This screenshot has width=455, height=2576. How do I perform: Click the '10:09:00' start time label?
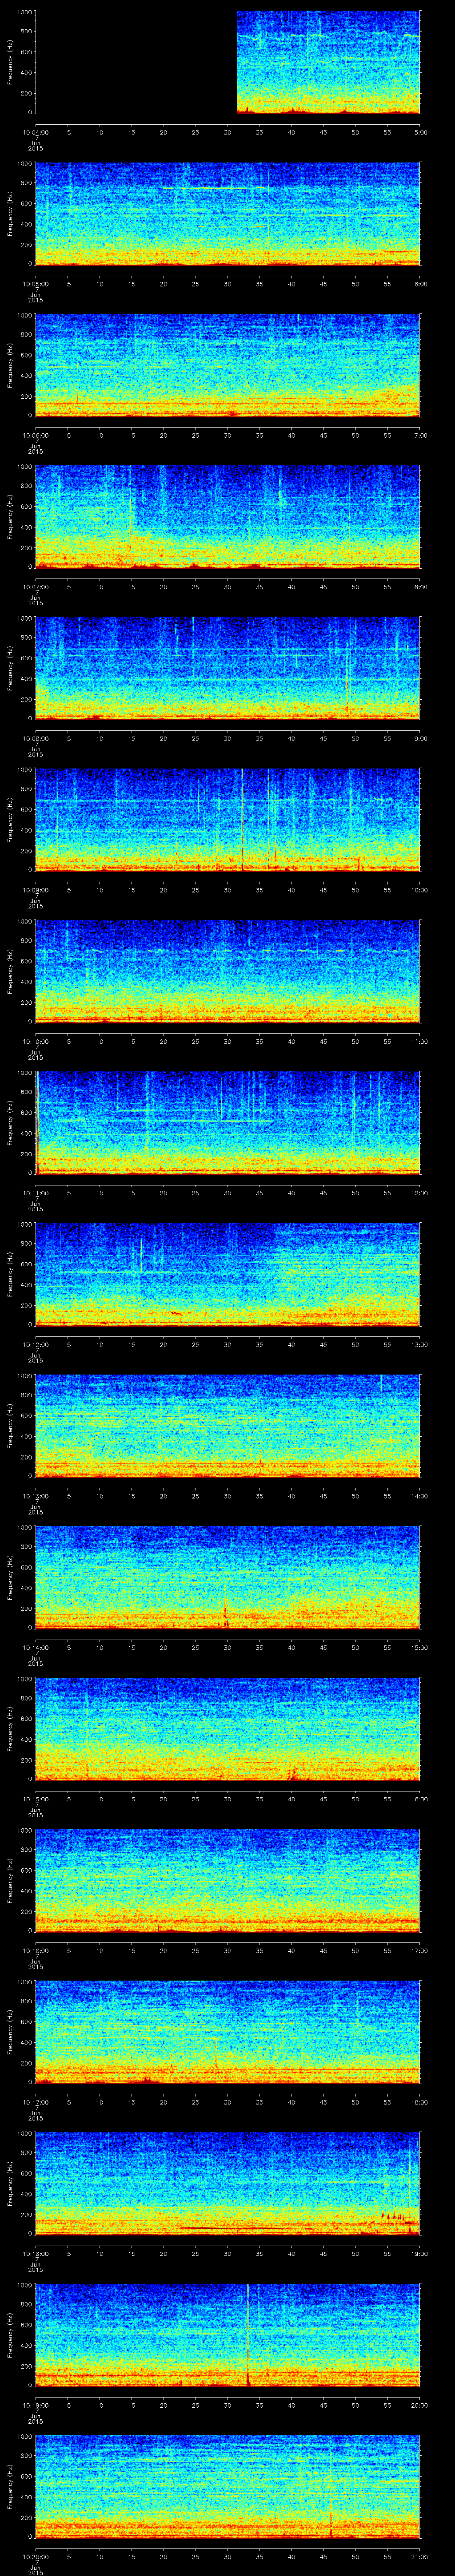pos(35,890)
